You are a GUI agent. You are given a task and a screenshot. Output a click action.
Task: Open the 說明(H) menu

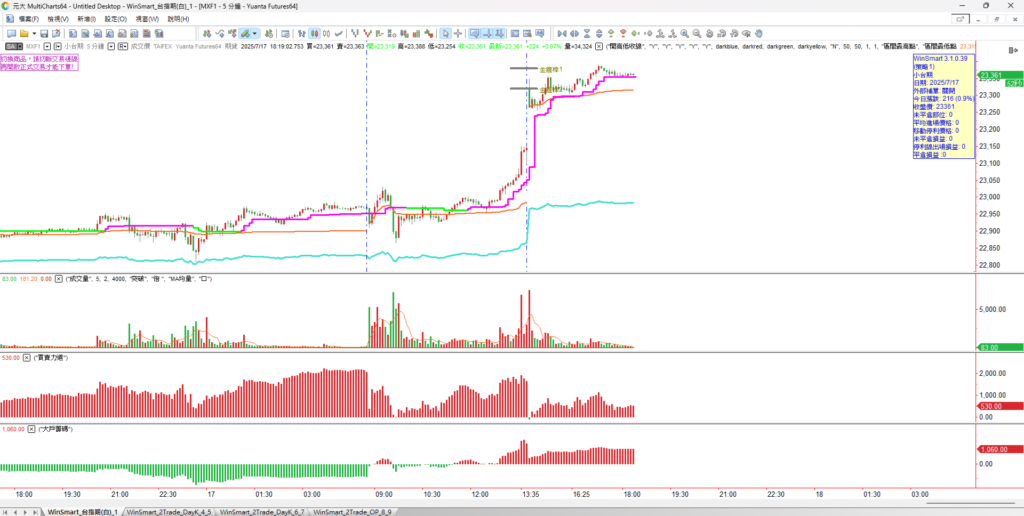[178, 19]
